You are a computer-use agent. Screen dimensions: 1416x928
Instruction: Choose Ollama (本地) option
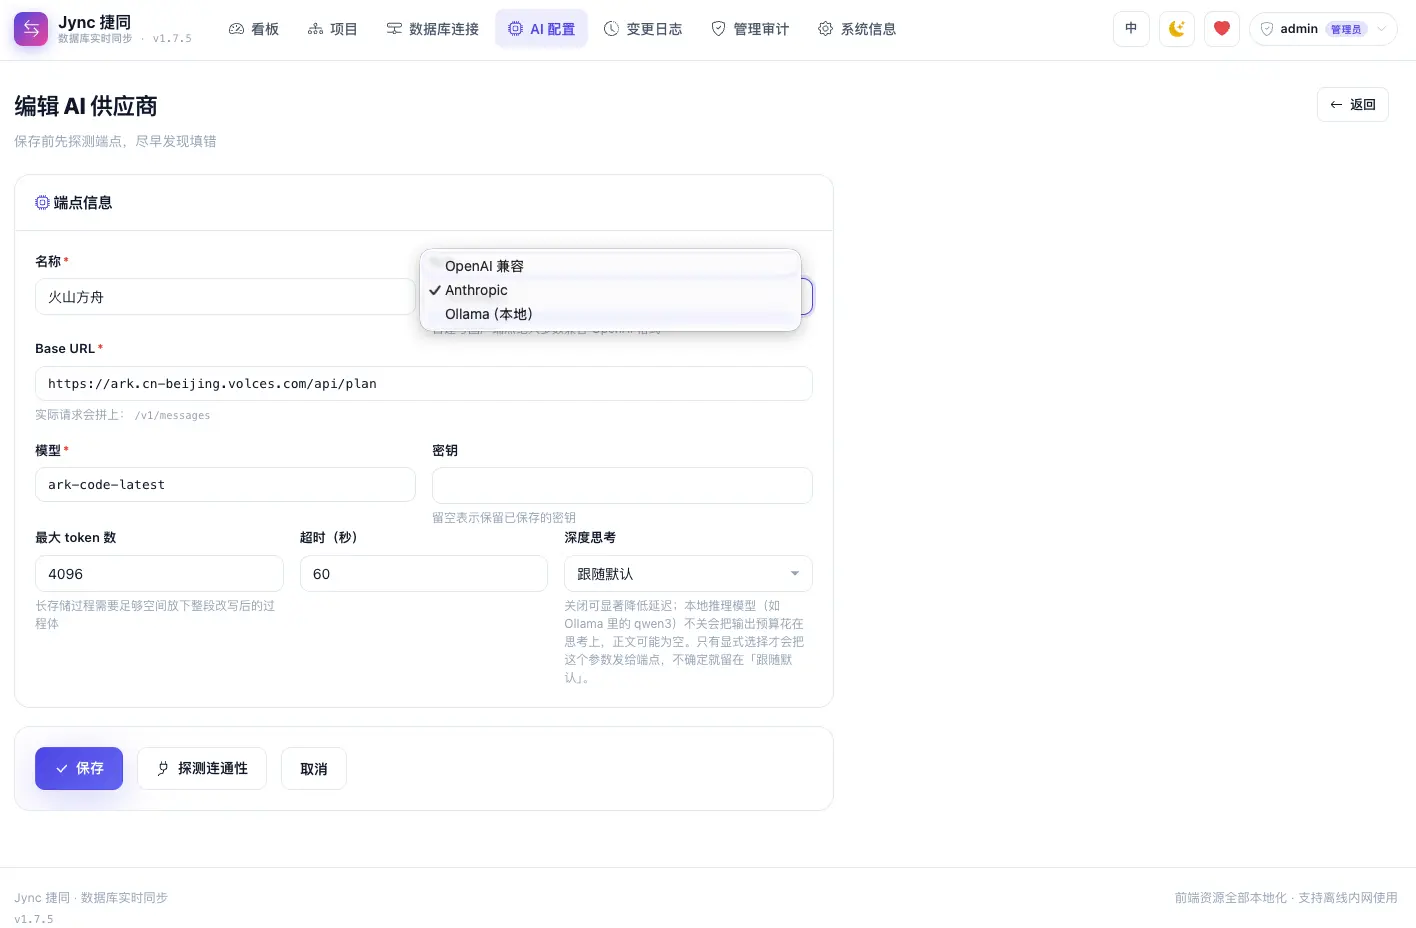point(610,314)
